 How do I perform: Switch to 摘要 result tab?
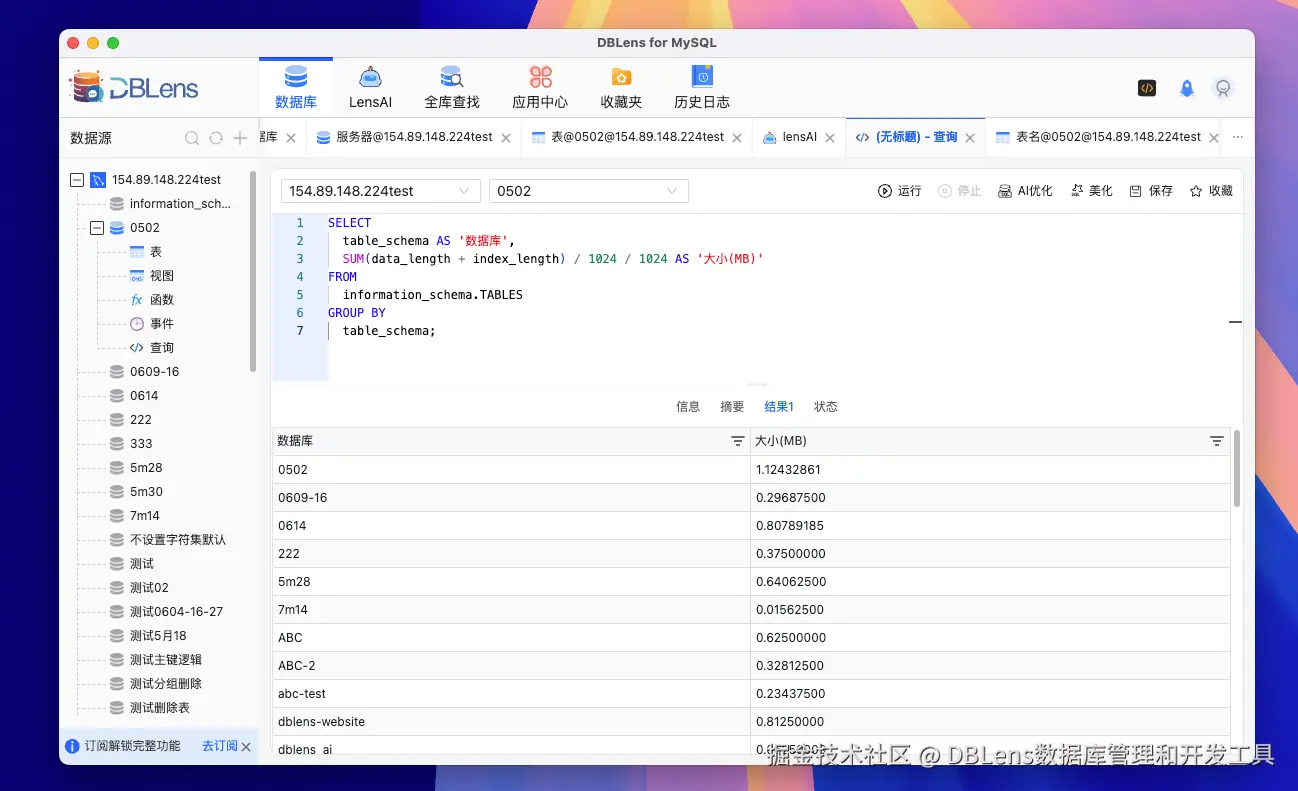click(x=732, y=407)
